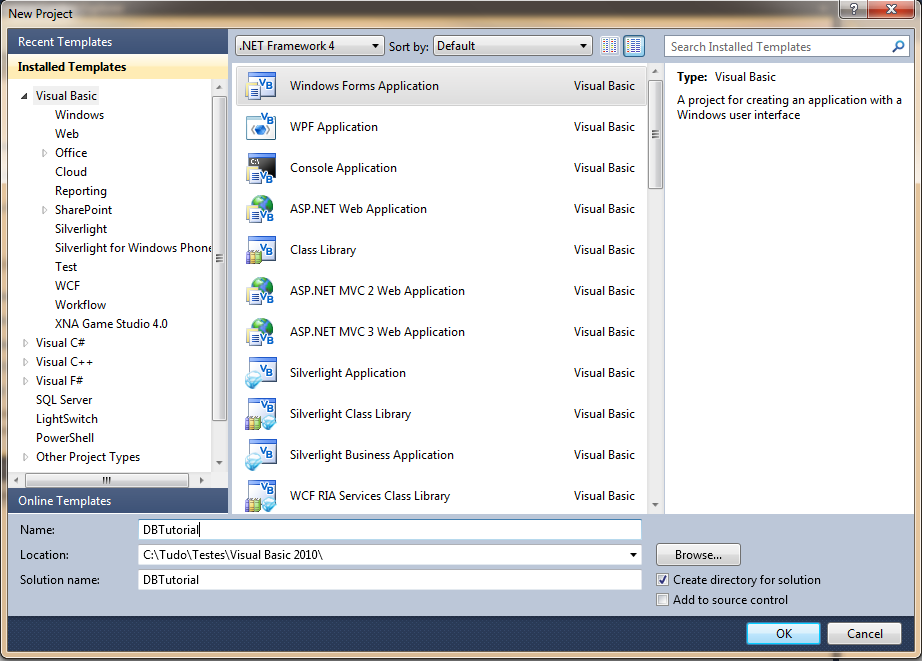Select the Silverlight category under Visual Basic

click(x=81, y=228)
